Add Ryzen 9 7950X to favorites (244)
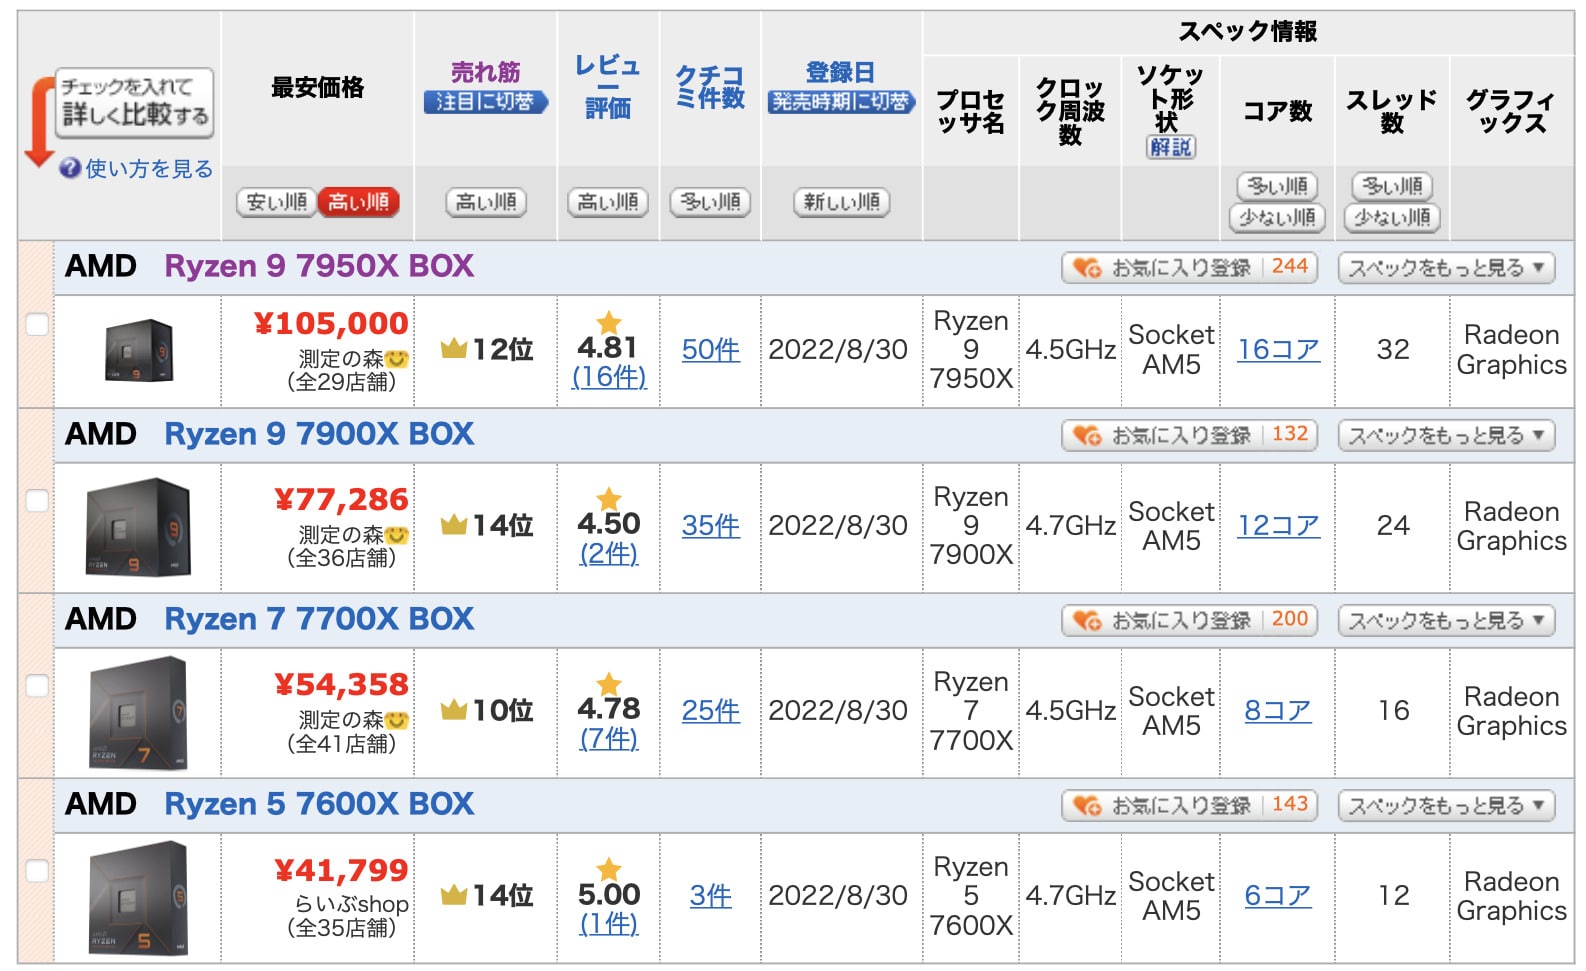The width and height of the screenshot is (1586, 971). [x=1190, y=267]
